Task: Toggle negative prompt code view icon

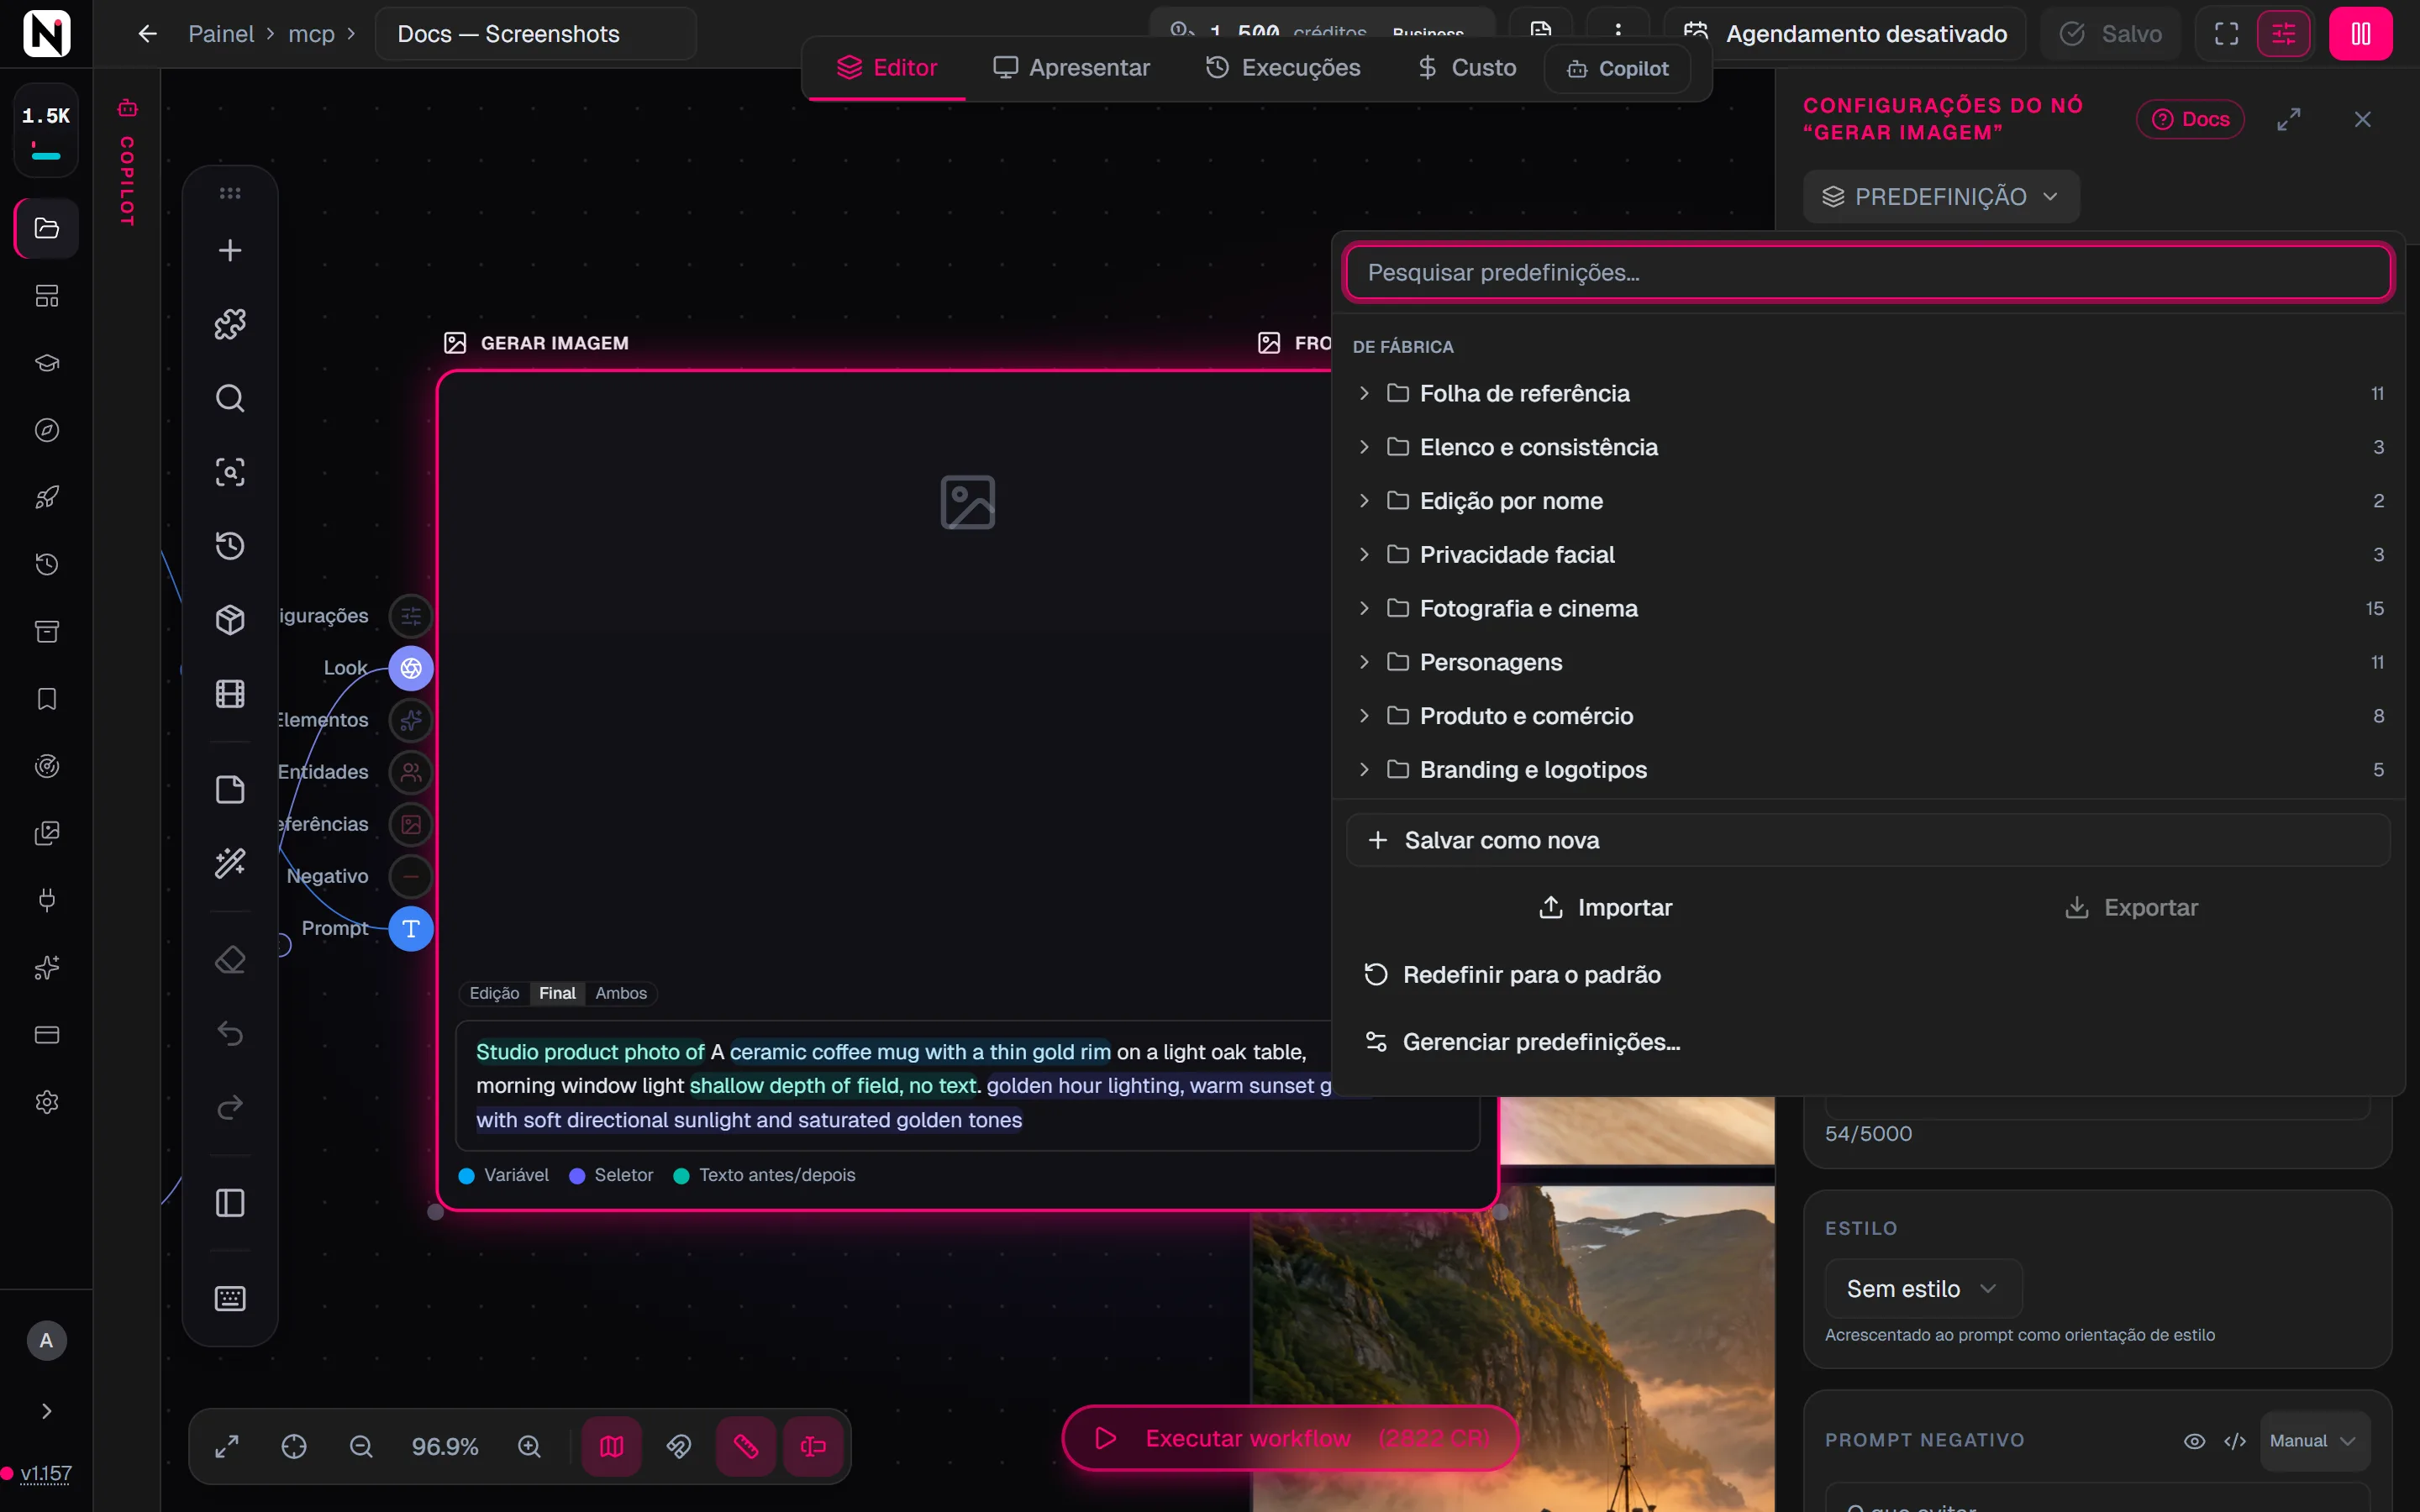Action: click(2235, 1441)
